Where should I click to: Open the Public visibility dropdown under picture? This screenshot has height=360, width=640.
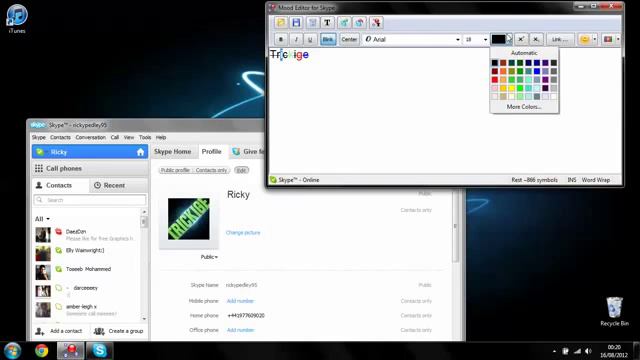(209, 257)
